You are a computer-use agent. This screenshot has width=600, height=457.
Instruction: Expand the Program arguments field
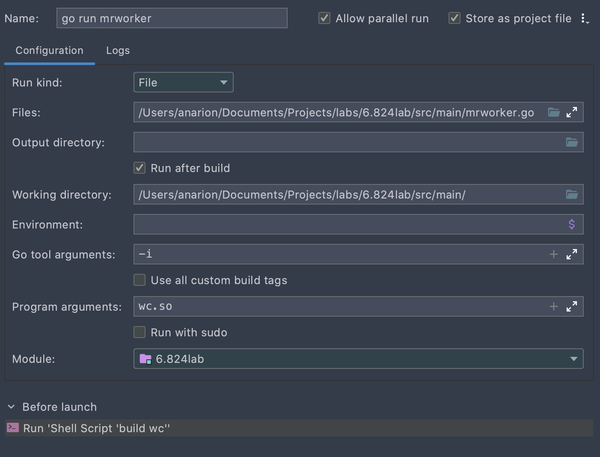(572, 307)
